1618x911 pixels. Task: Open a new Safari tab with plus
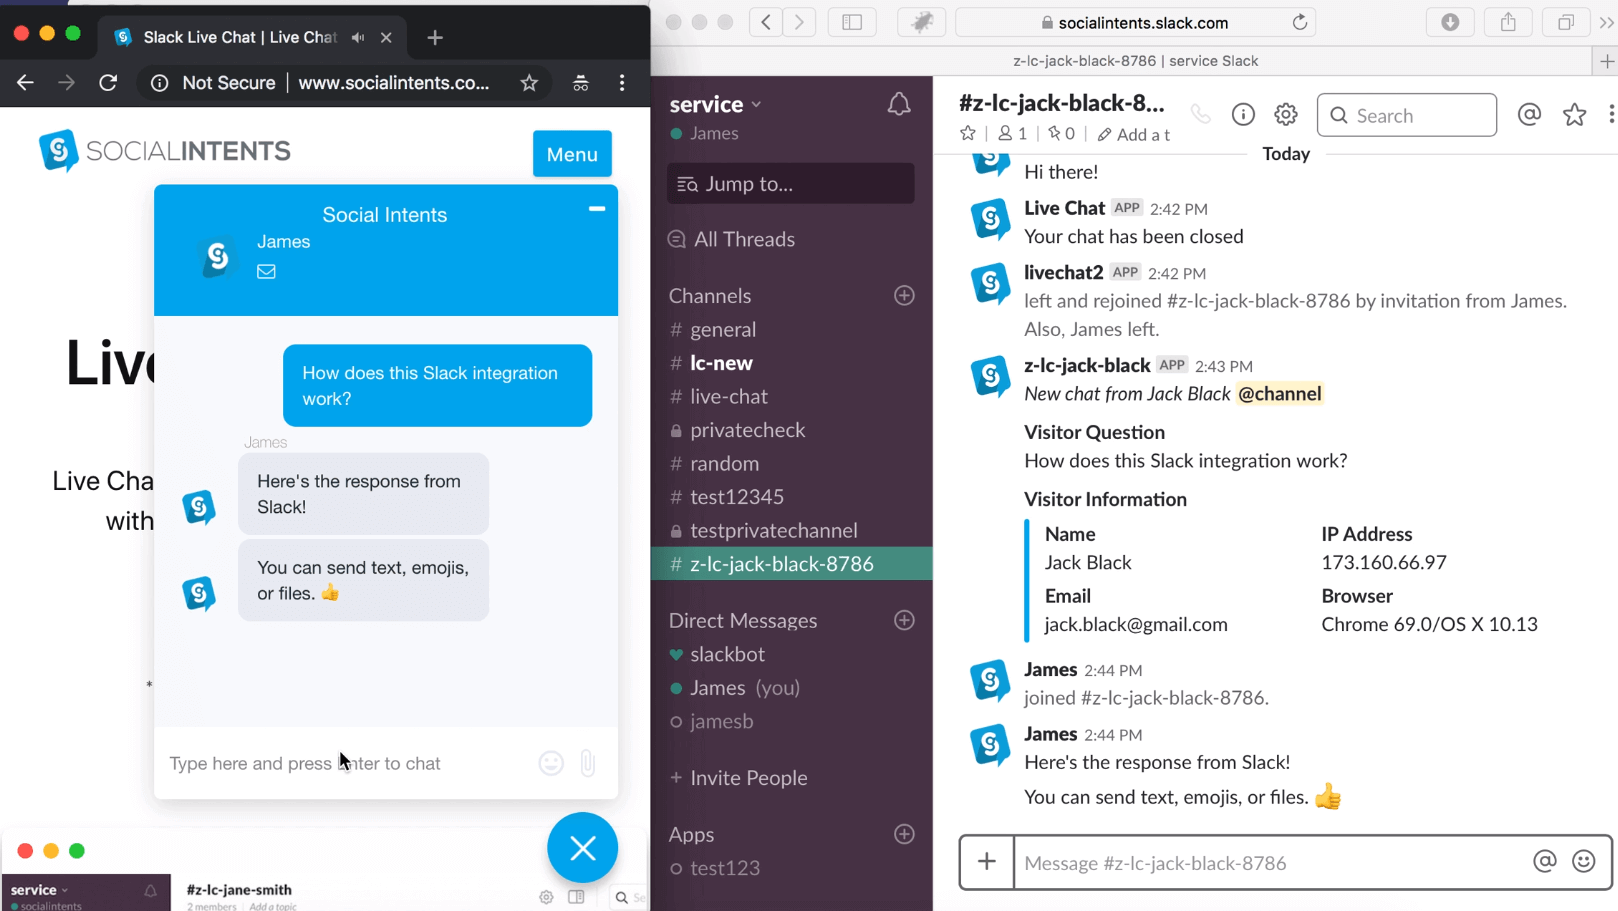(1606, 61)
